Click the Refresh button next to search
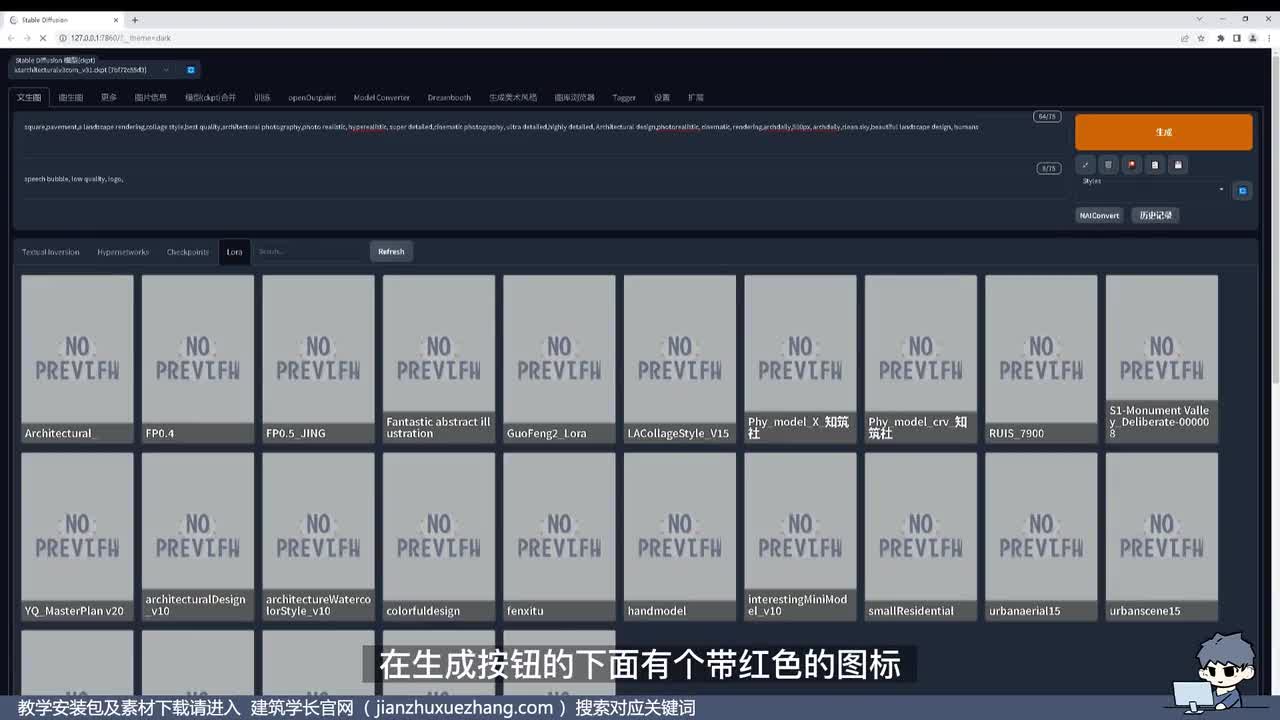 [x=391, y=252]
